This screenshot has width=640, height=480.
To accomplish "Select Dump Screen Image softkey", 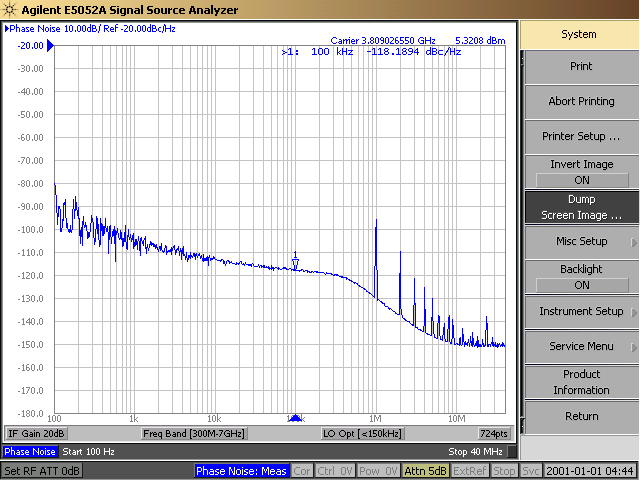I will pos(582,207).
